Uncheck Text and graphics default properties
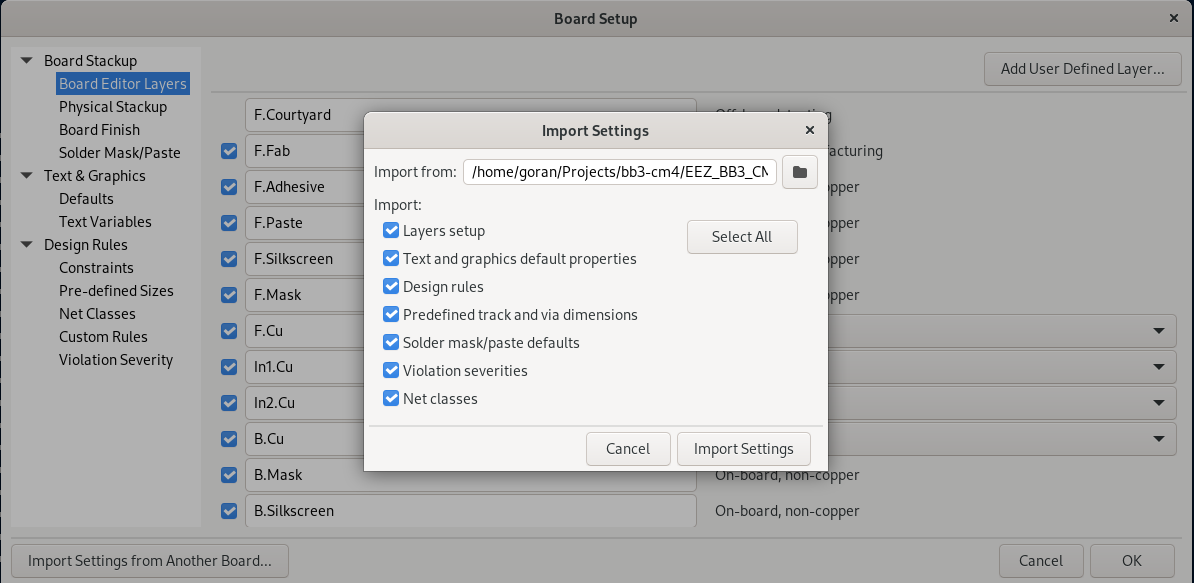 [x=391, y=259]
